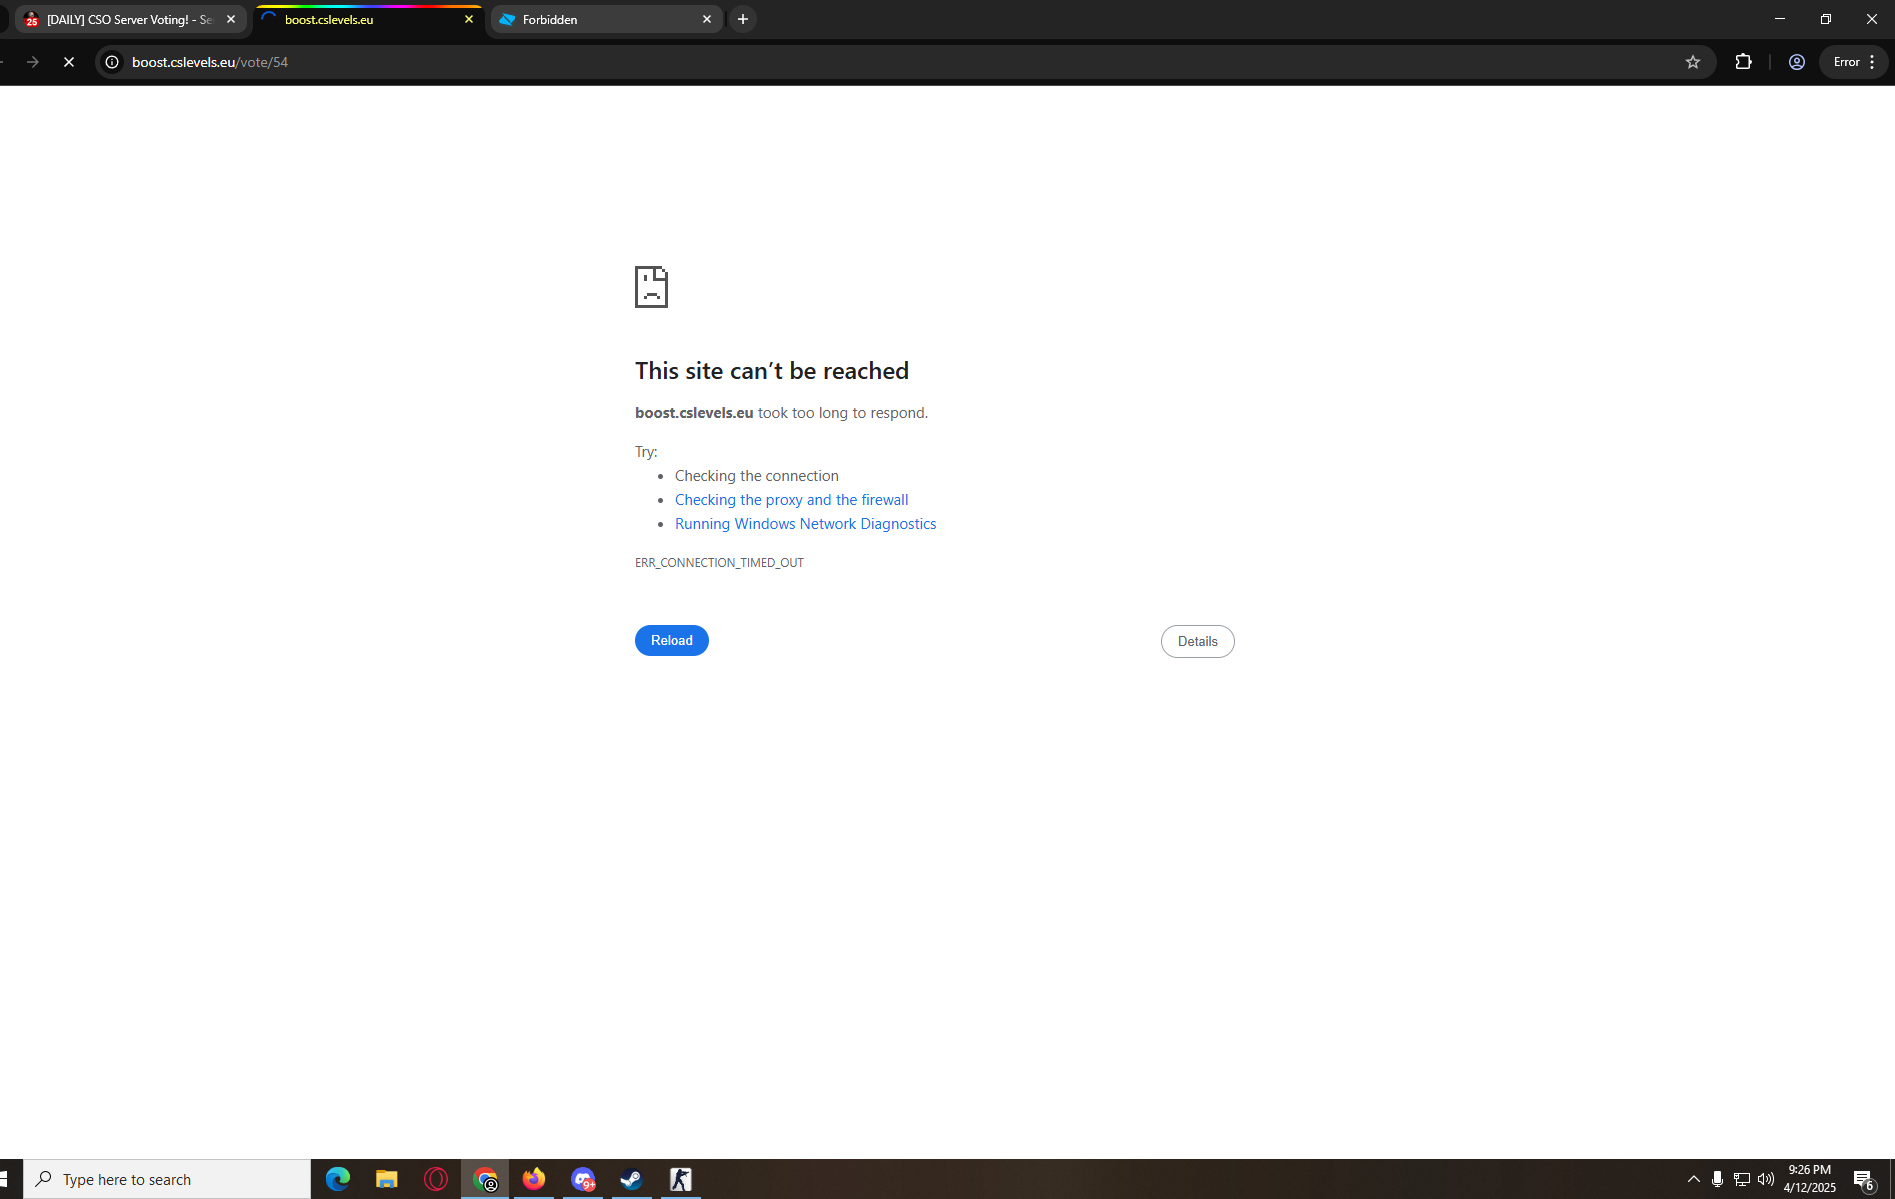This screenshot has width=1895, height=1199.
Task: Open the Extensions puzzle icon
Action: (1743, 62)
